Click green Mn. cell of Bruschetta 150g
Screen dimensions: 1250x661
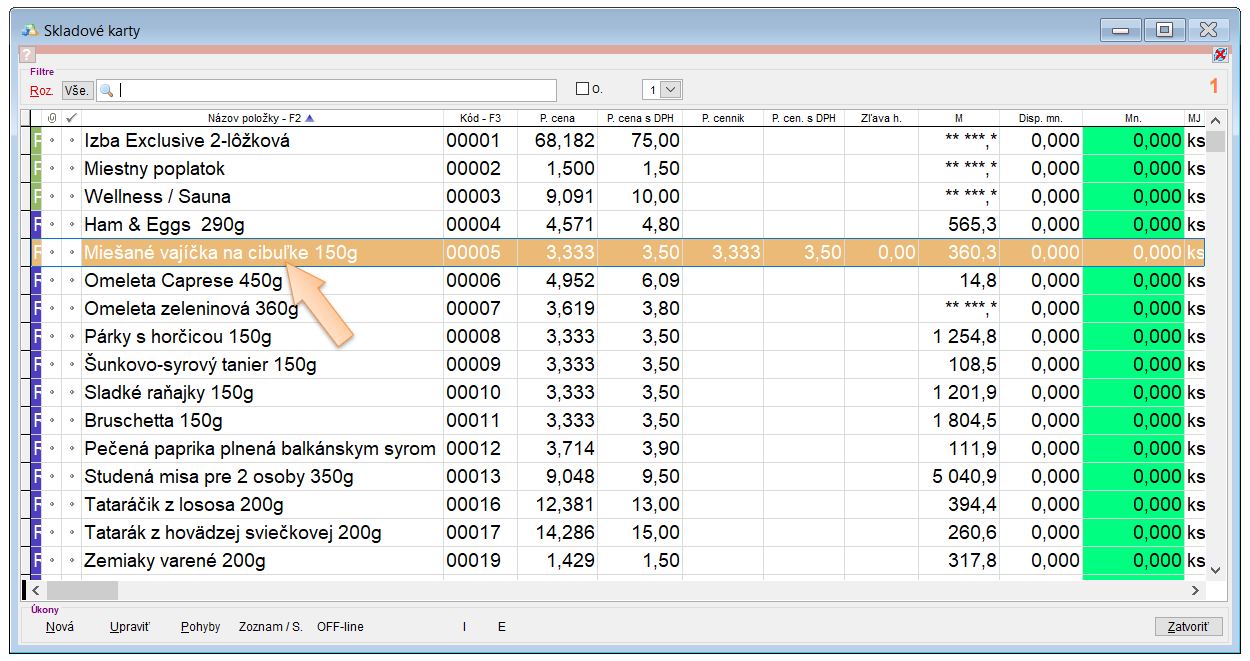click(x=1133, y=421)
